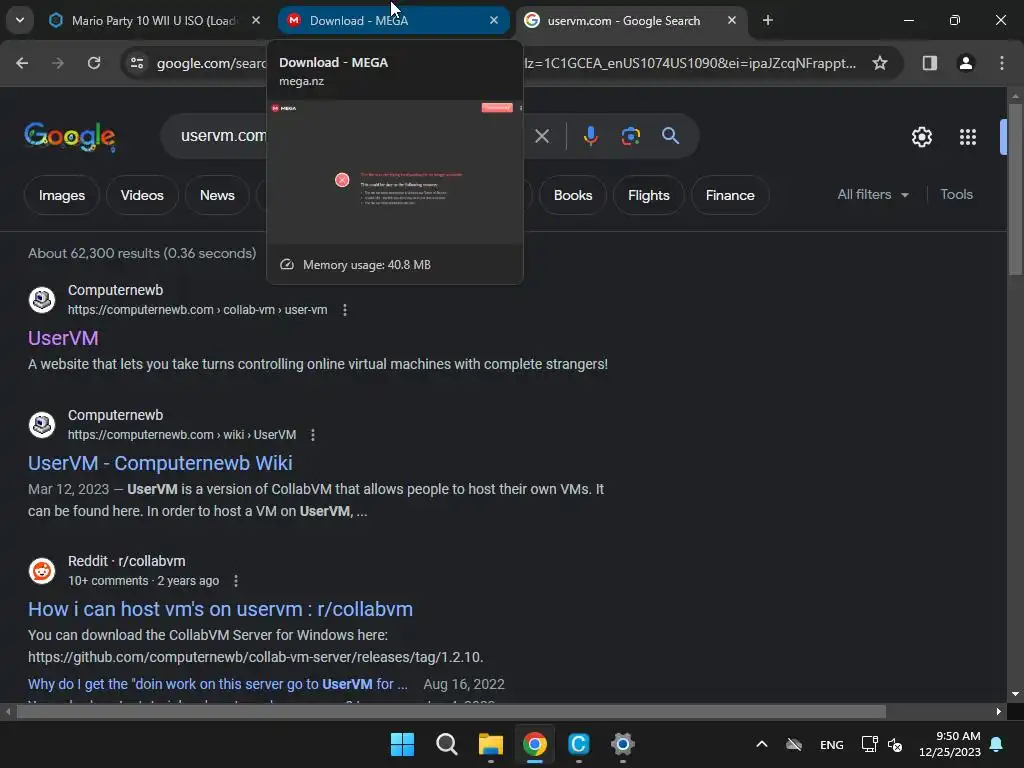Start voice search with microphone

590,136
